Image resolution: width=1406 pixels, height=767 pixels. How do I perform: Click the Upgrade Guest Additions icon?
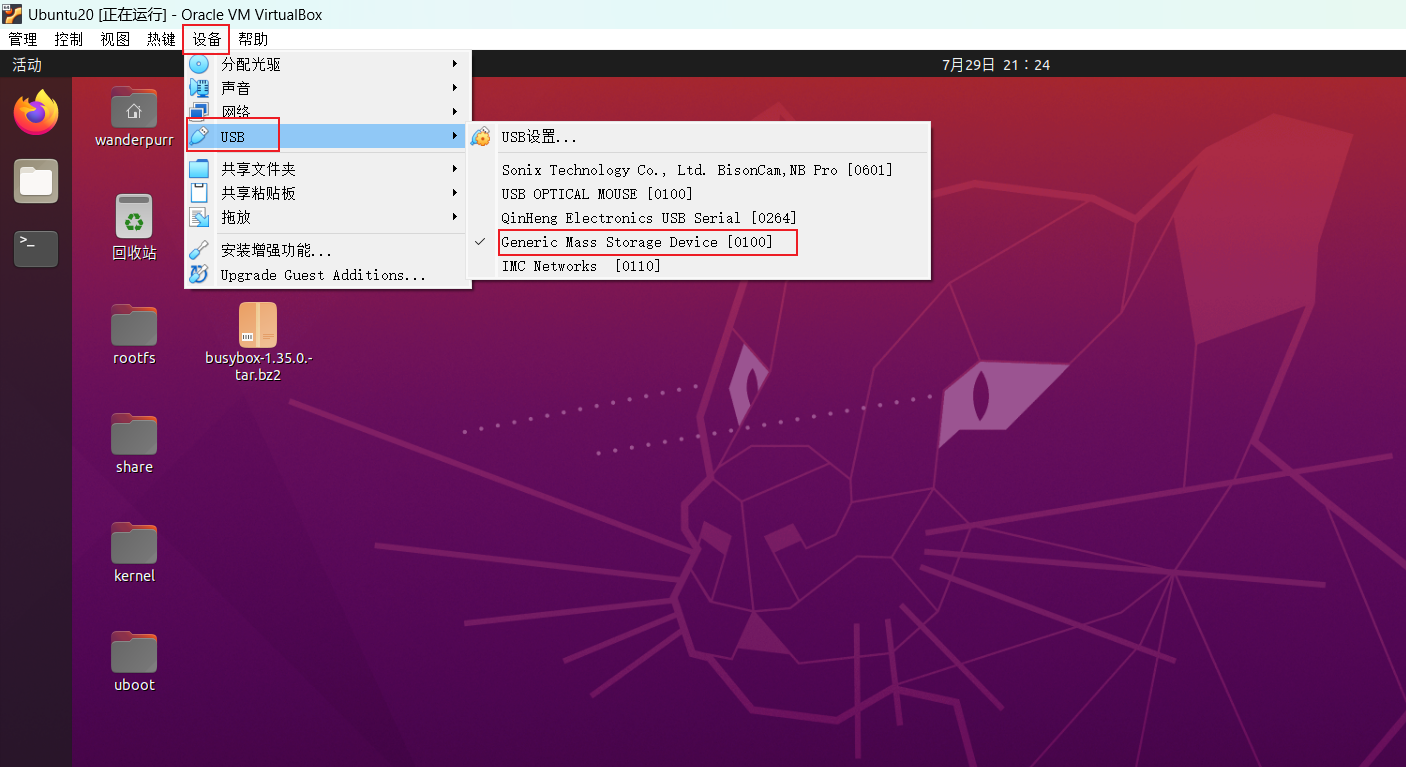[x=200, y=275]
